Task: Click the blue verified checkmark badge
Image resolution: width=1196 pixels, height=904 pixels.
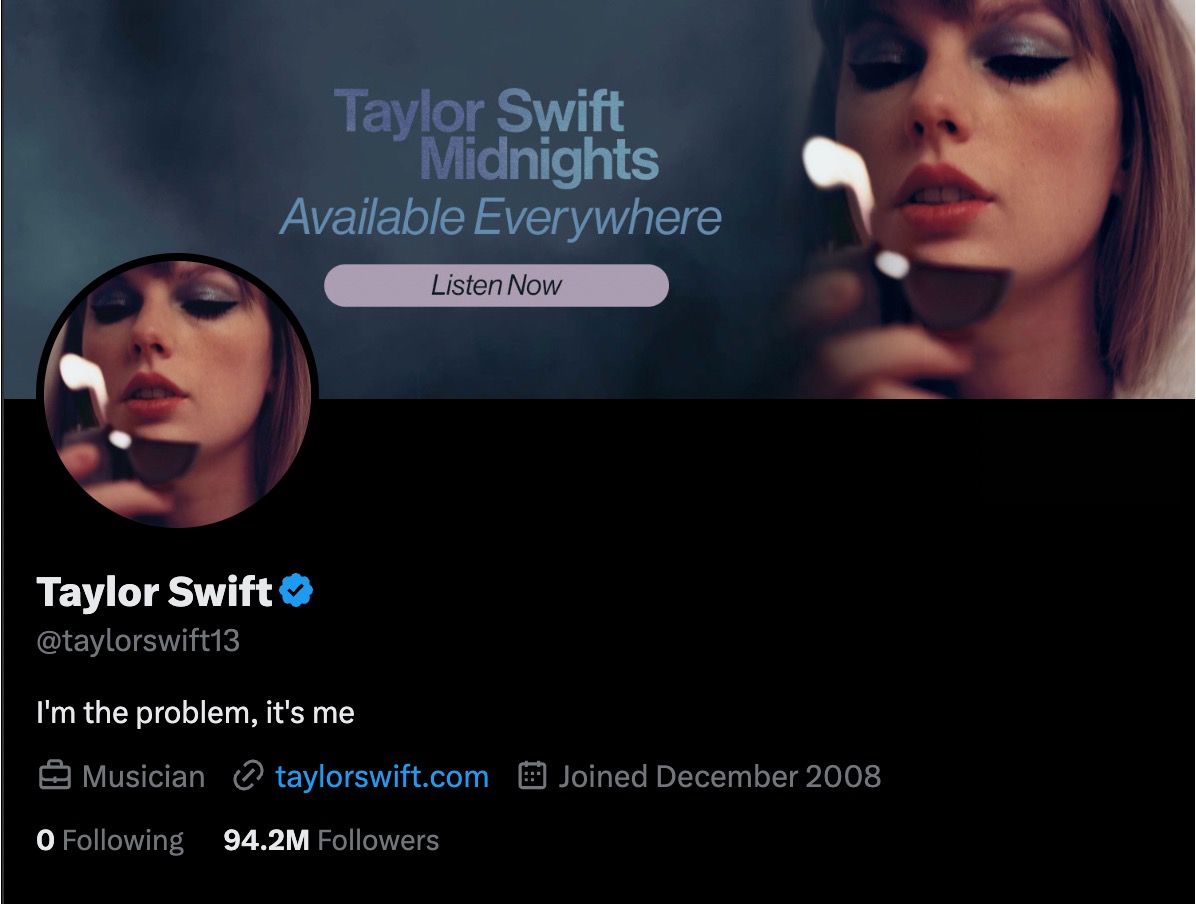Action: pyautogui.click(x=297, y=590)
